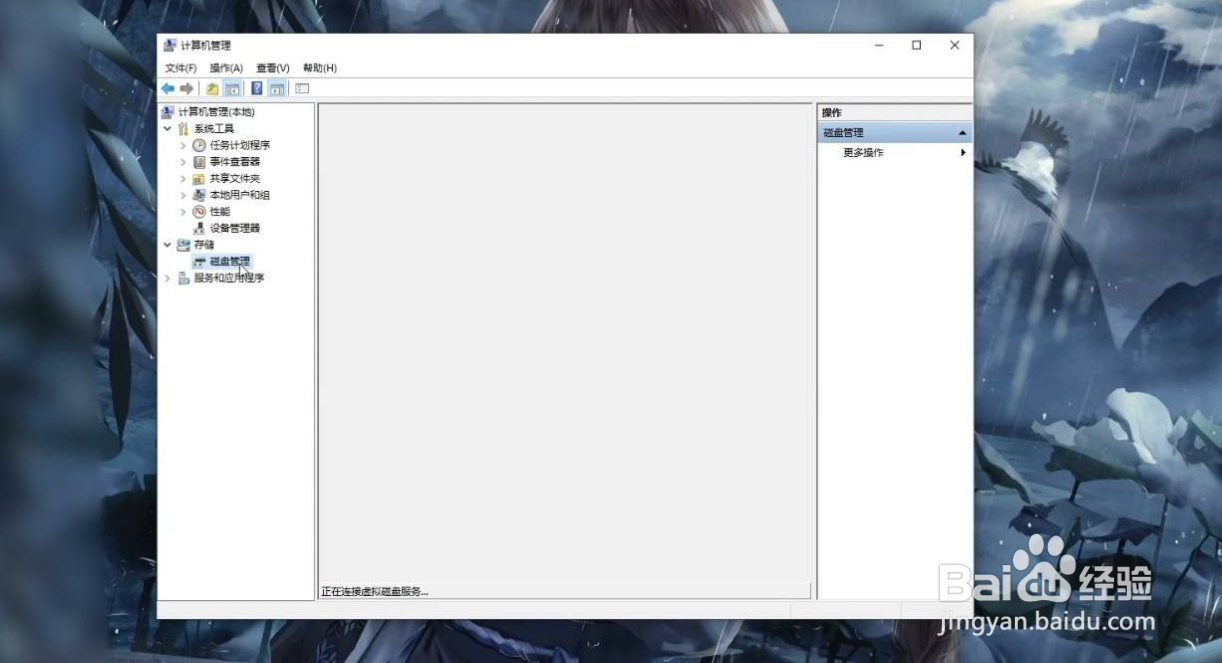The width and height of the screenshot is (1222, 663).
Task: Maximize the 计算机管理 window
Action: click(x=917, y=46)
